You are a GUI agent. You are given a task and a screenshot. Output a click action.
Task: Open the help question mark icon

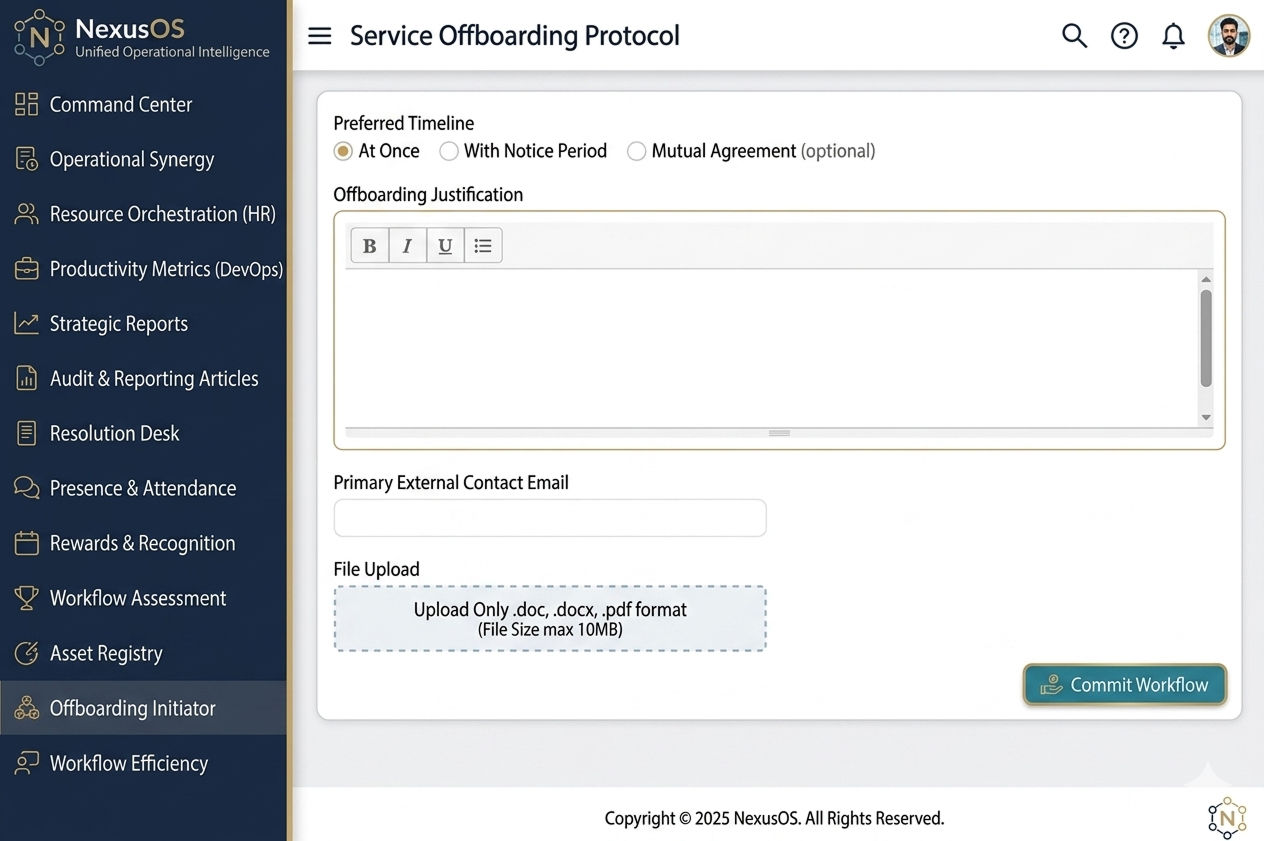coord(1124,36)
